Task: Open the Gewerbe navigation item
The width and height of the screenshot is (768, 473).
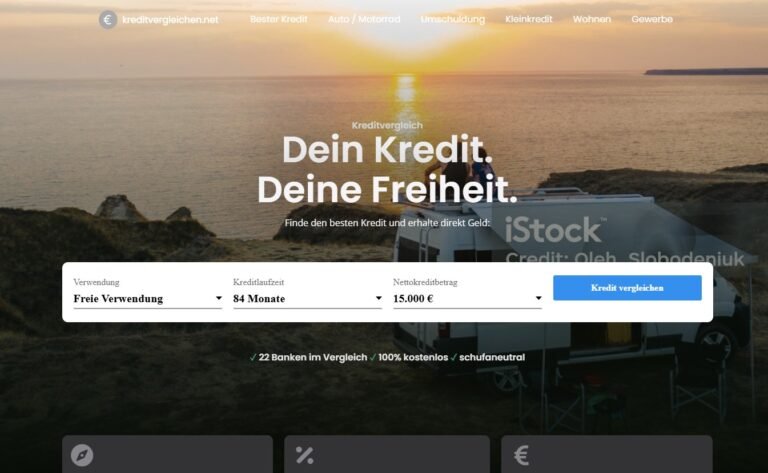Action: [652, 19]
